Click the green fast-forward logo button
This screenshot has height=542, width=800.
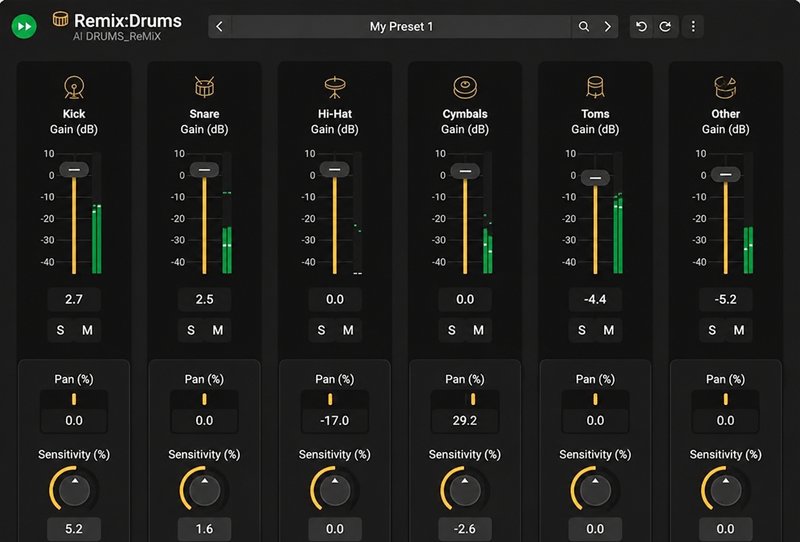point(24,26)
